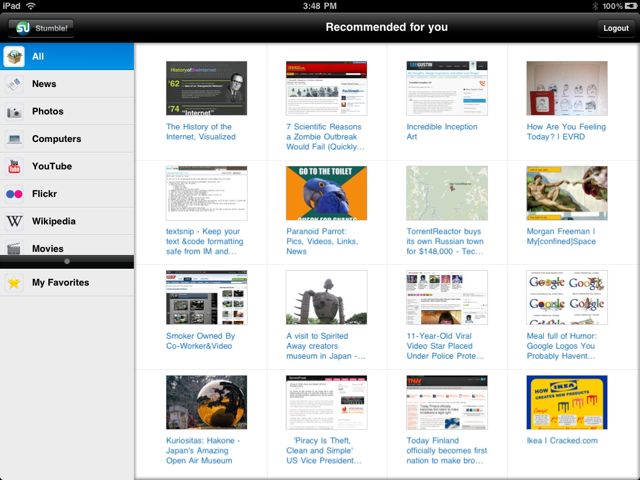Click the Logout button
The image size is (640, 480).
pyautogui.click(x=616, y=28)
